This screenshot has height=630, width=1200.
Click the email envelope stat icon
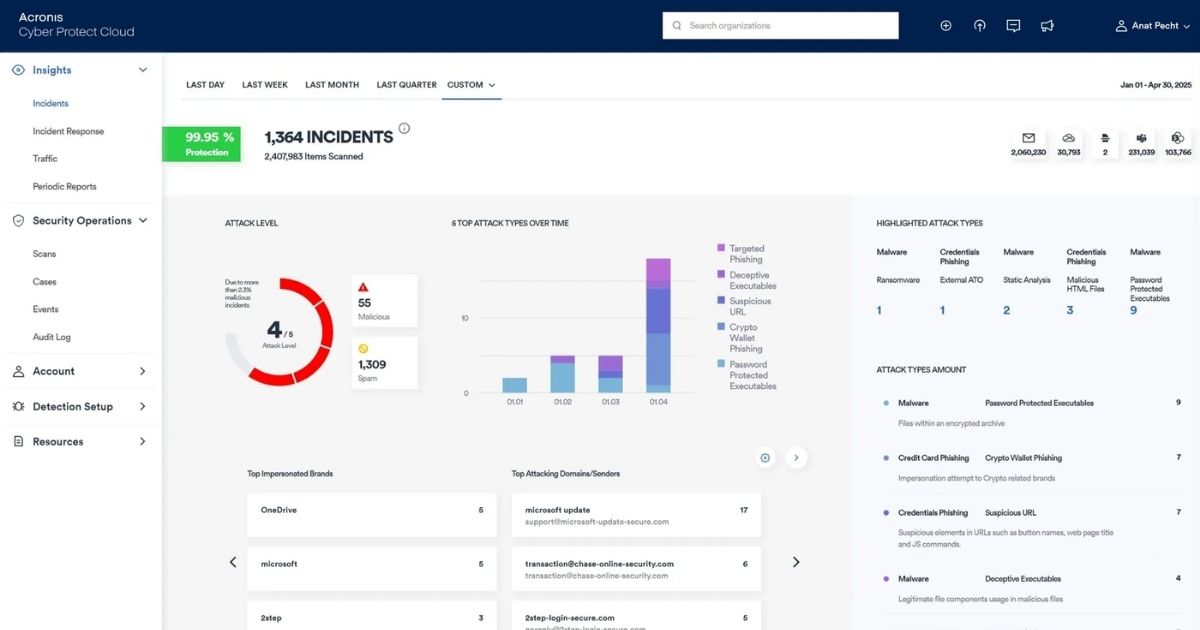click(x=1028, y=138)
